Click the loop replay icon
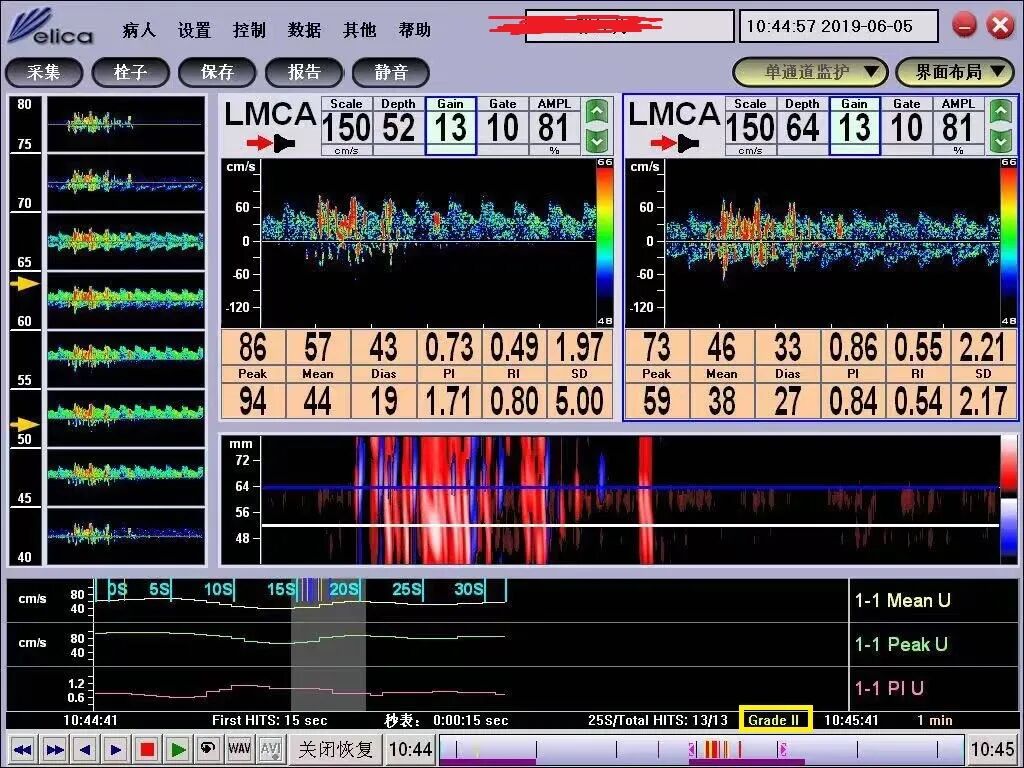1024x768 pixels. 208,749
